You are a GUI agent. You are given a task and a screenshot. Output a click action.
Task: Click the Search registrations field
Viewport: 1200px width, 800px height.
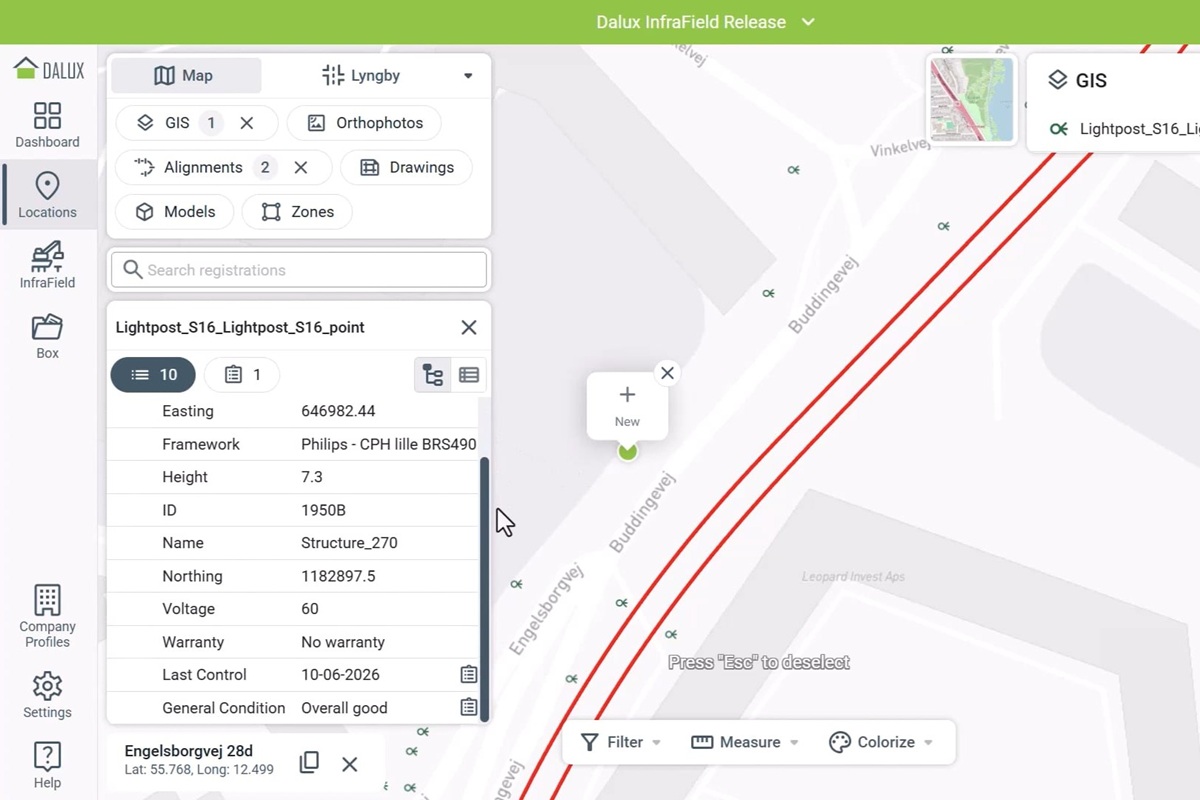tap(299, 270)
